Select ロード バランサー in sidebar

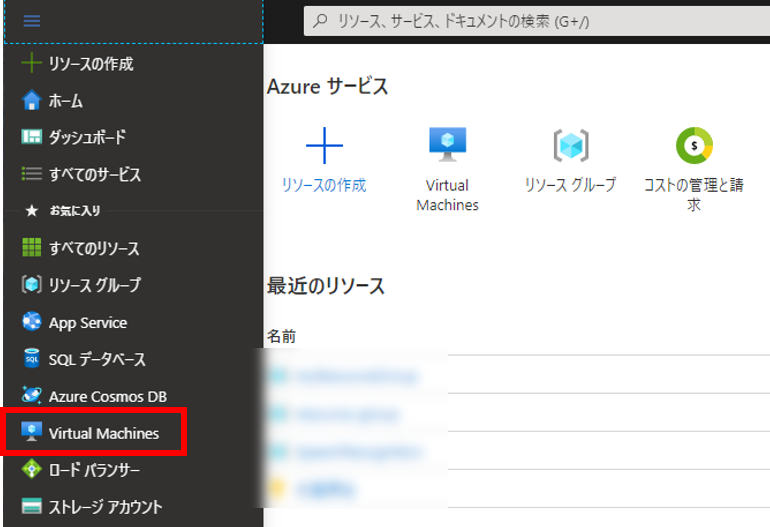point(95,470)
